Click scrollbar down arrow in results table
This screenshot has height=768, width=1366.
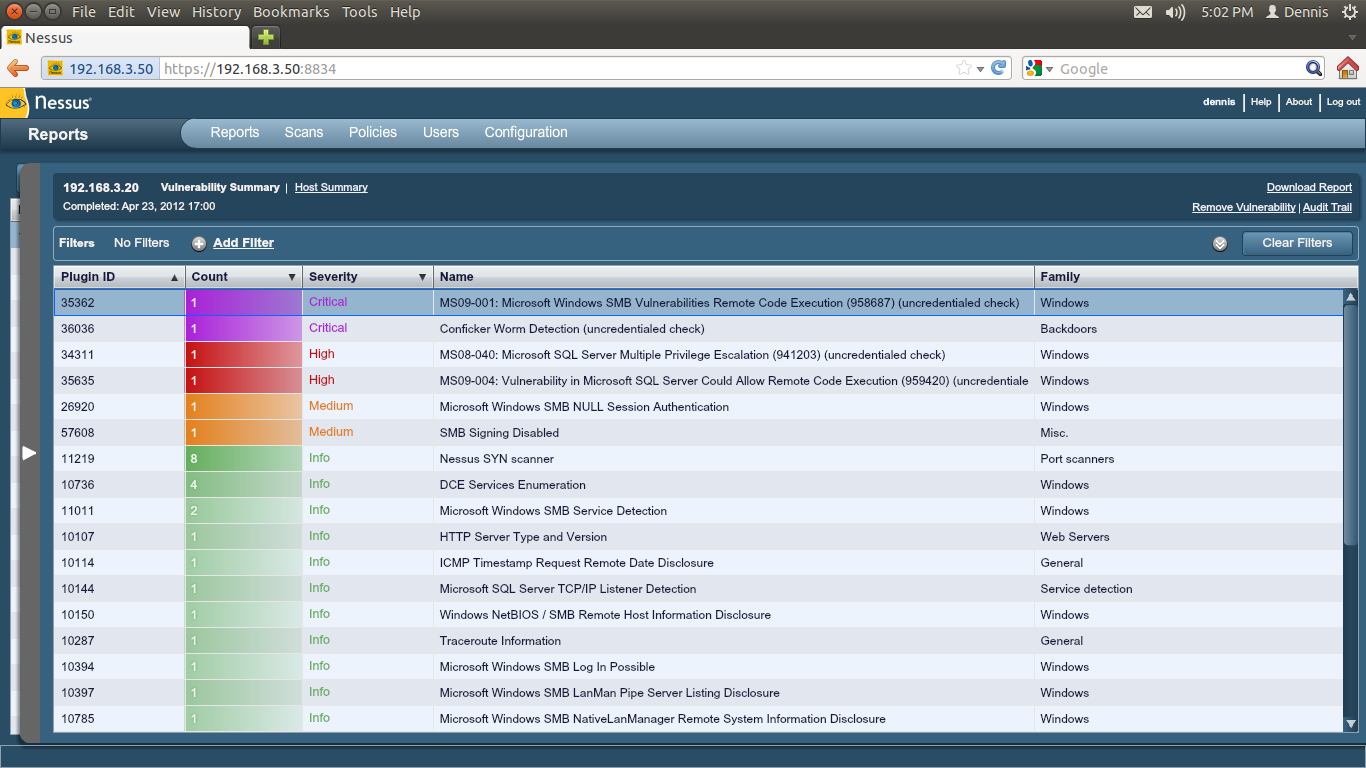click(x=1351, y=723)
